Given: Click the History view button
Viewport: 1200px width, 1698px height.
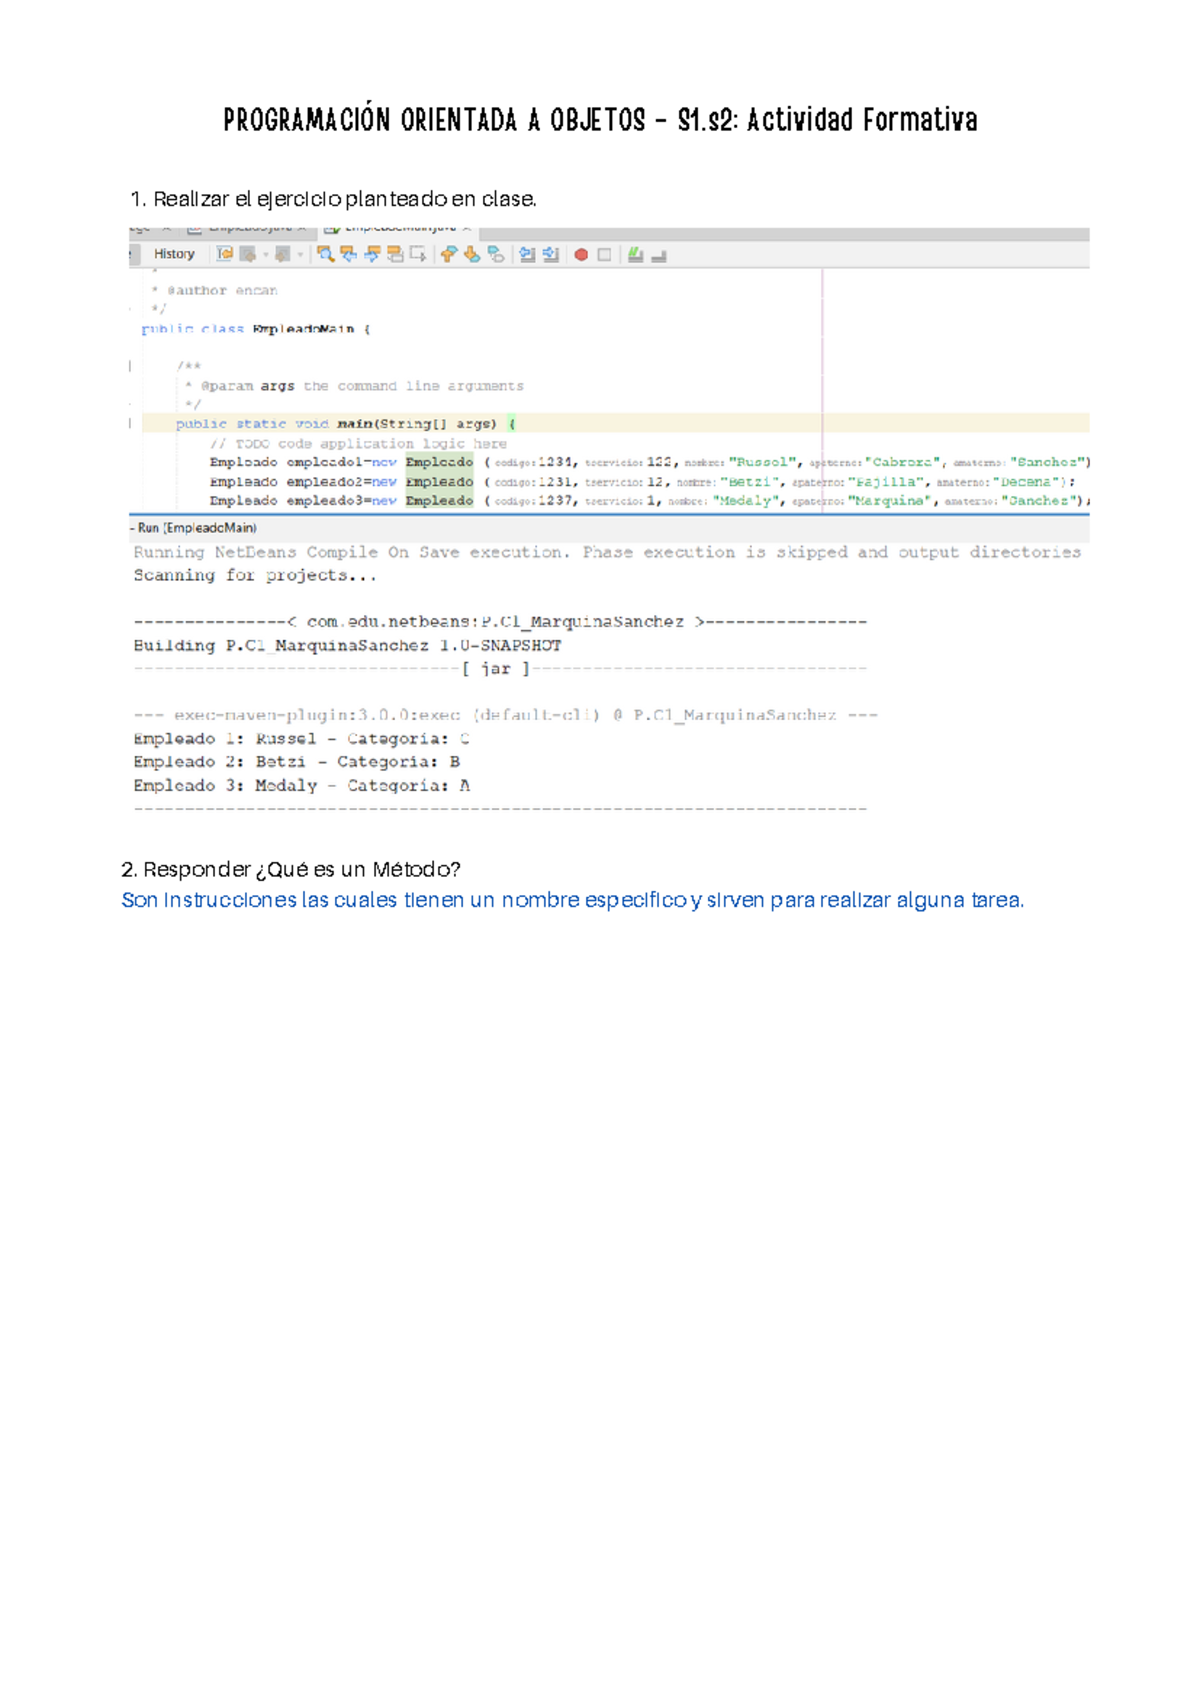Looking at the screenshot, I should [x=174, y=254].
